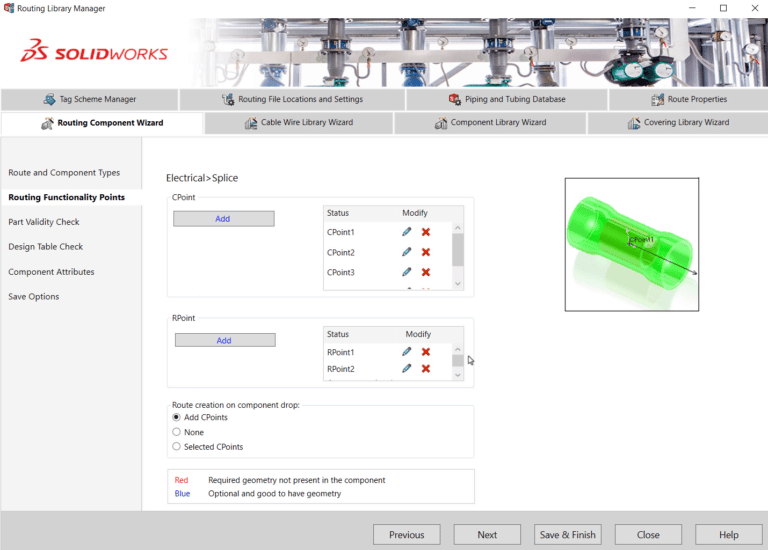This screenshot has width=768, height=550.
Task: Open Routing File Locations and Settings tab
Action: [x=292, y=99]
